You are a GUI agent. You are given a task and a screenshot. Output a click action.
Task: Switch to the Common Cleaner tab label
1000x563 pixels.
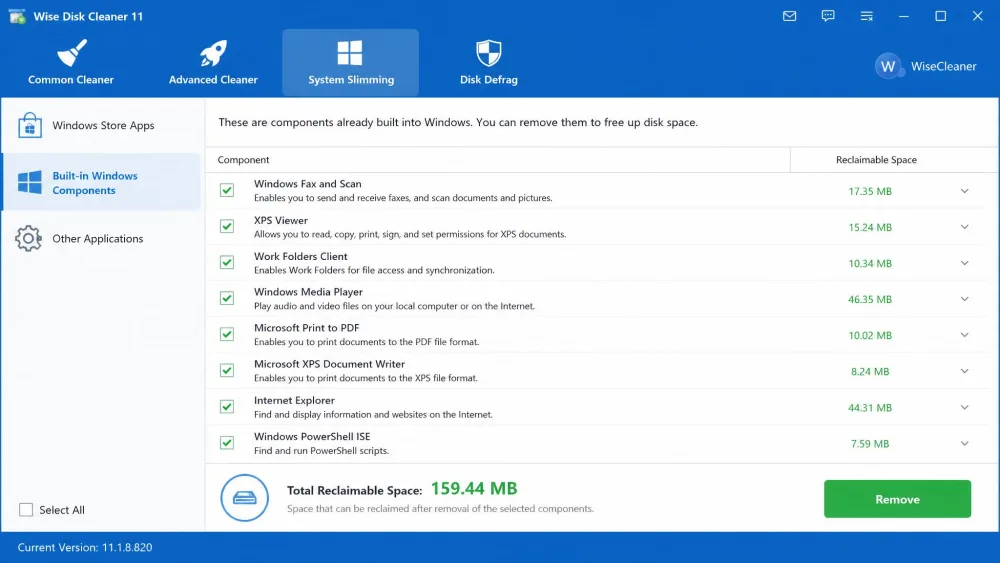click(x=71, y=80)
